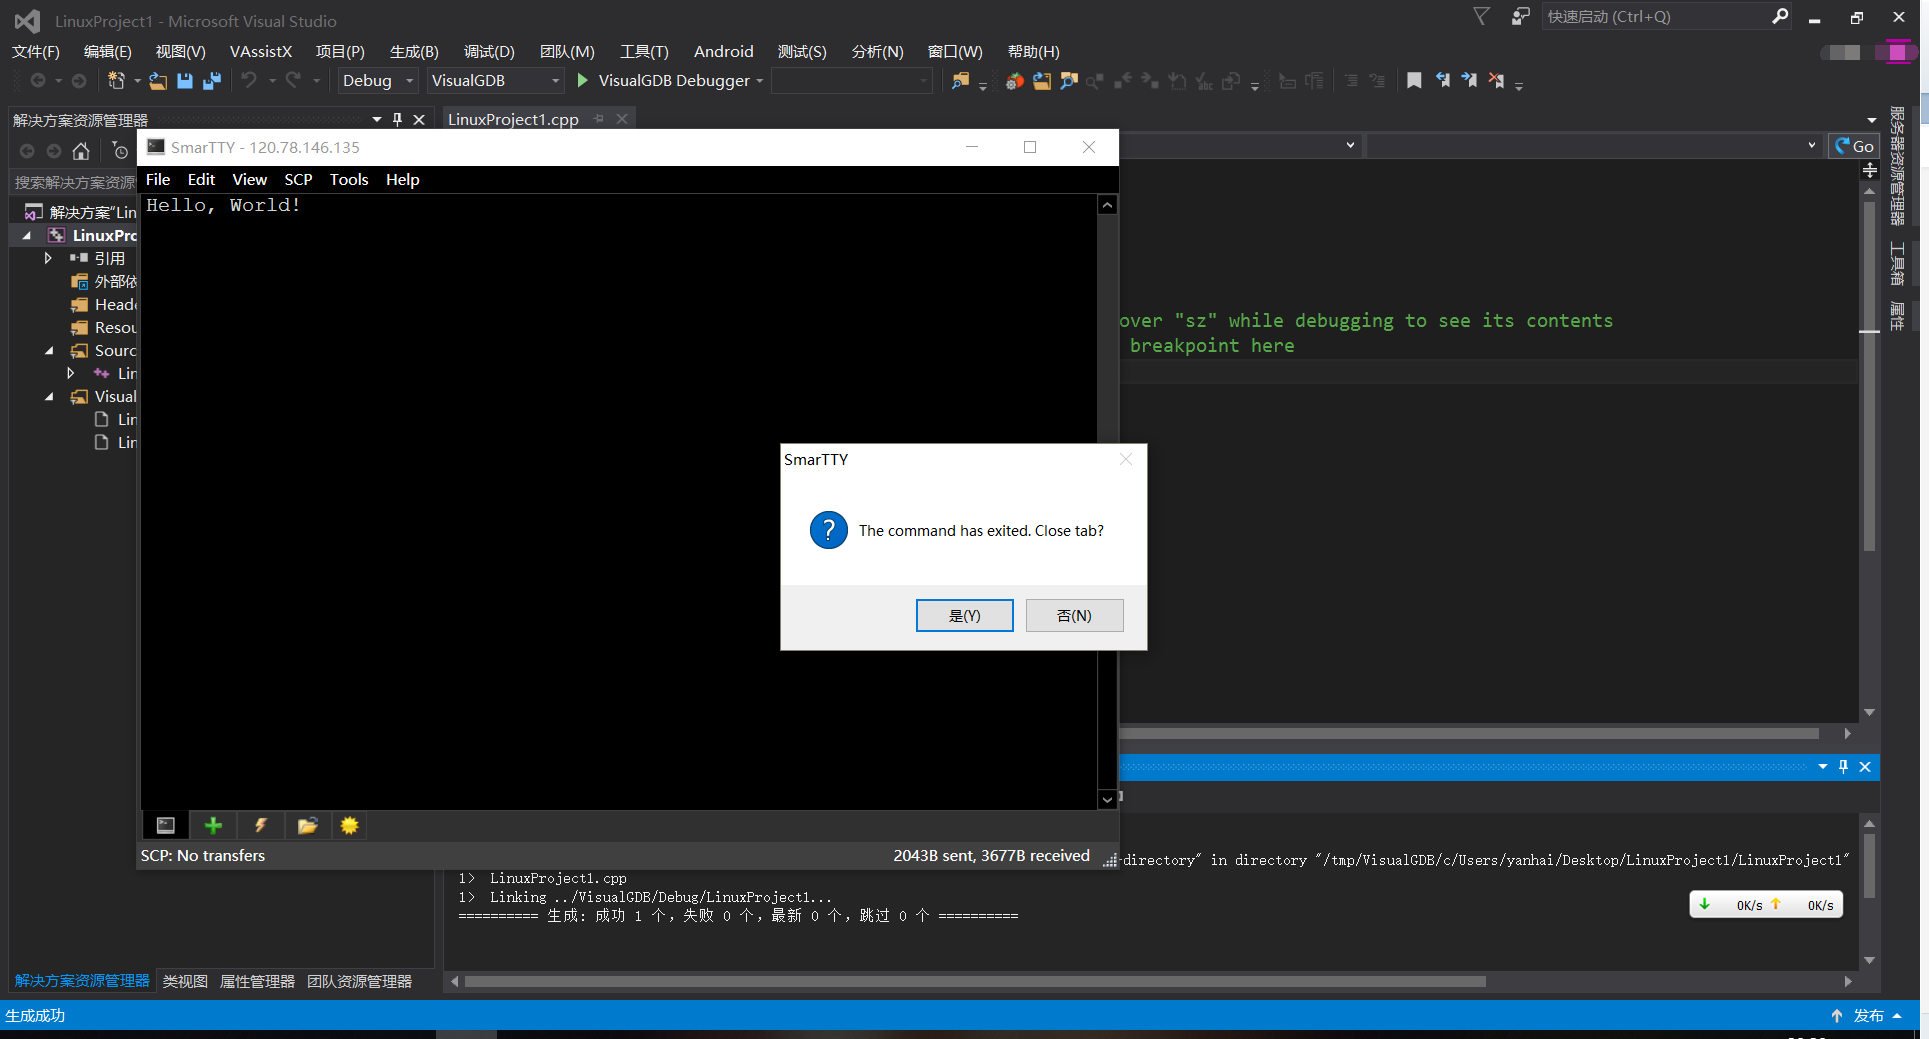Image resolution: width=1929 pixels, height=1039 pixels.
Task: Click the next bookmark navigation icon
Action: 1469,80
